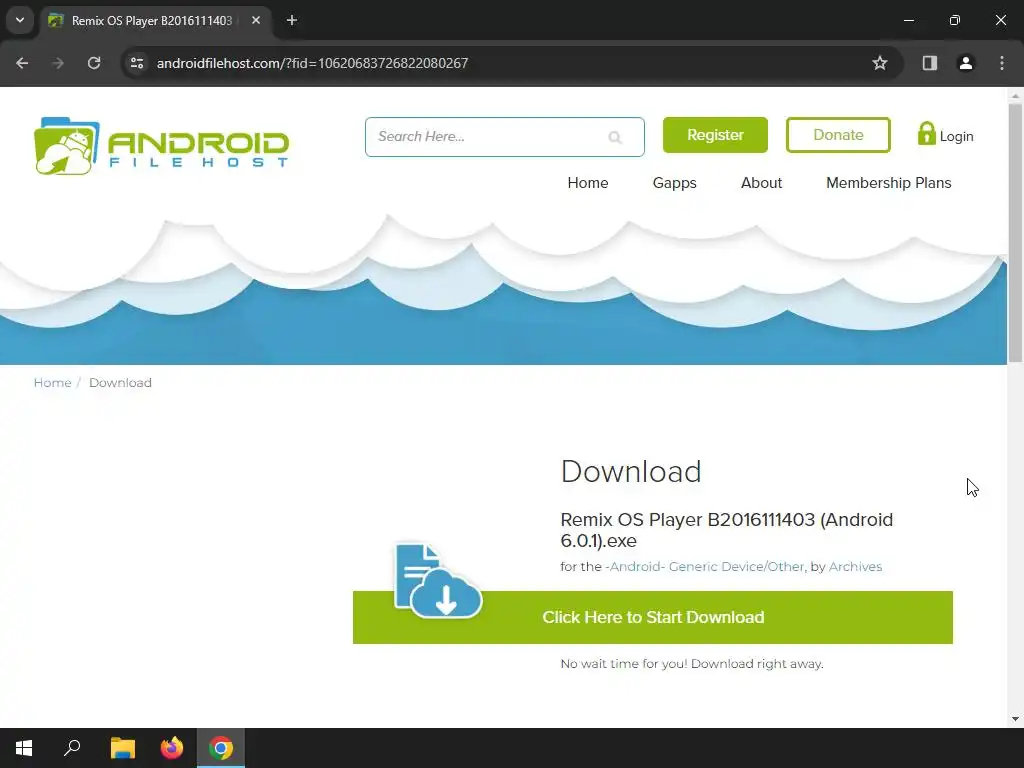This screenshot has height=768, width=1024.
Task: Click the vertical scrollbar thumb
Action: click(1015, 232)
